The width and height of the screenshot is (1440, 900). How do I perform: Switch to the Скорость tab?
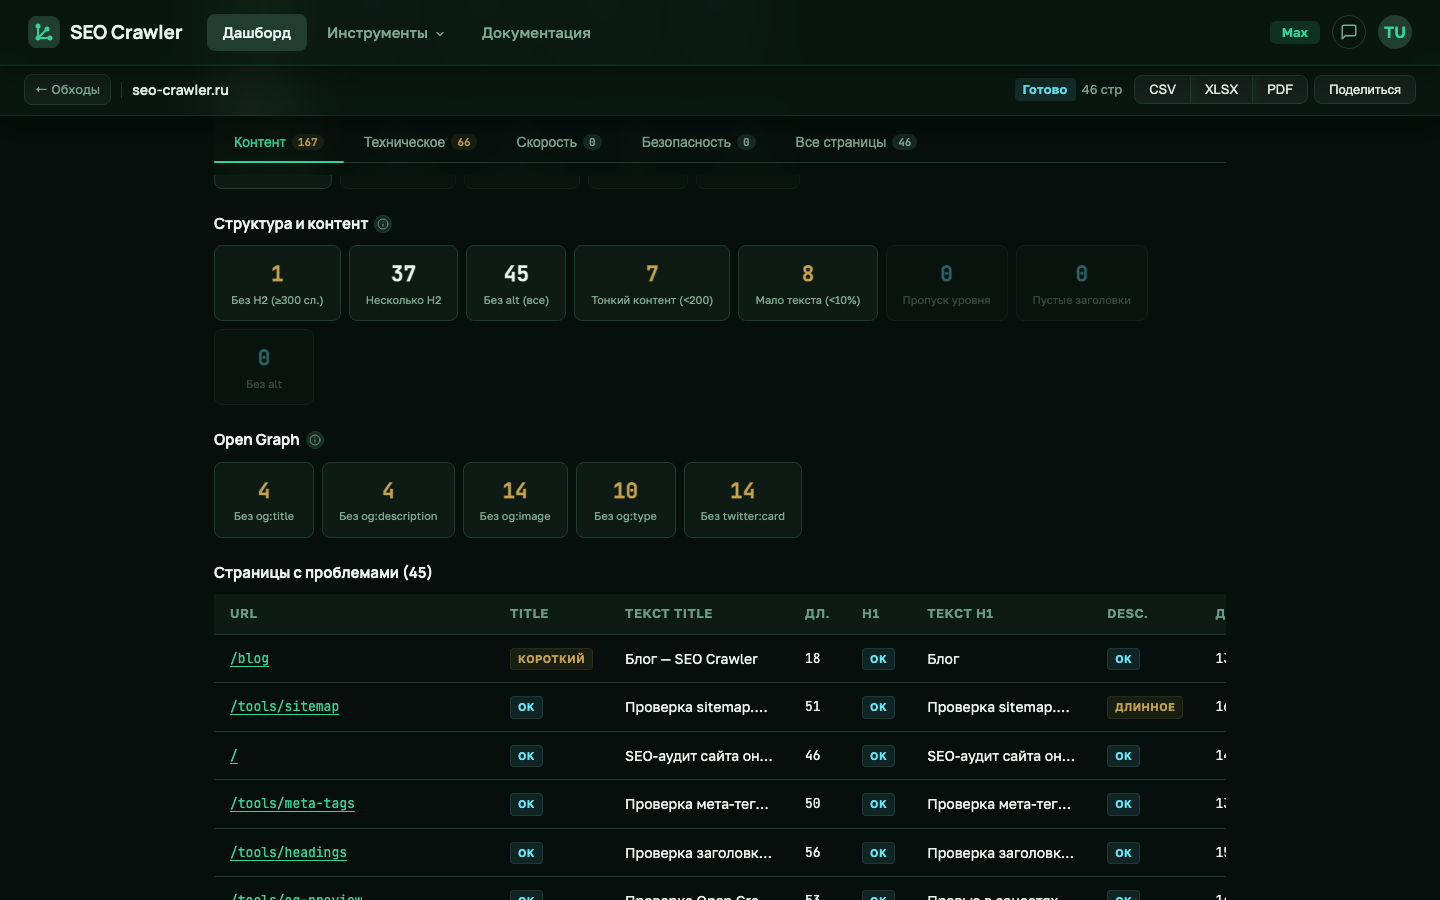click(558, 142)
